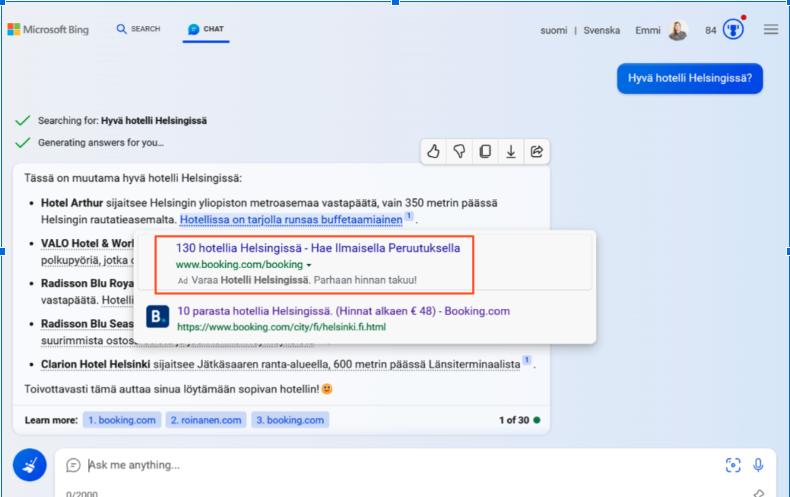Click the pin icon below the input
Image resolution: width=790 pixels, height=497 pixels.
pos(758,493)
